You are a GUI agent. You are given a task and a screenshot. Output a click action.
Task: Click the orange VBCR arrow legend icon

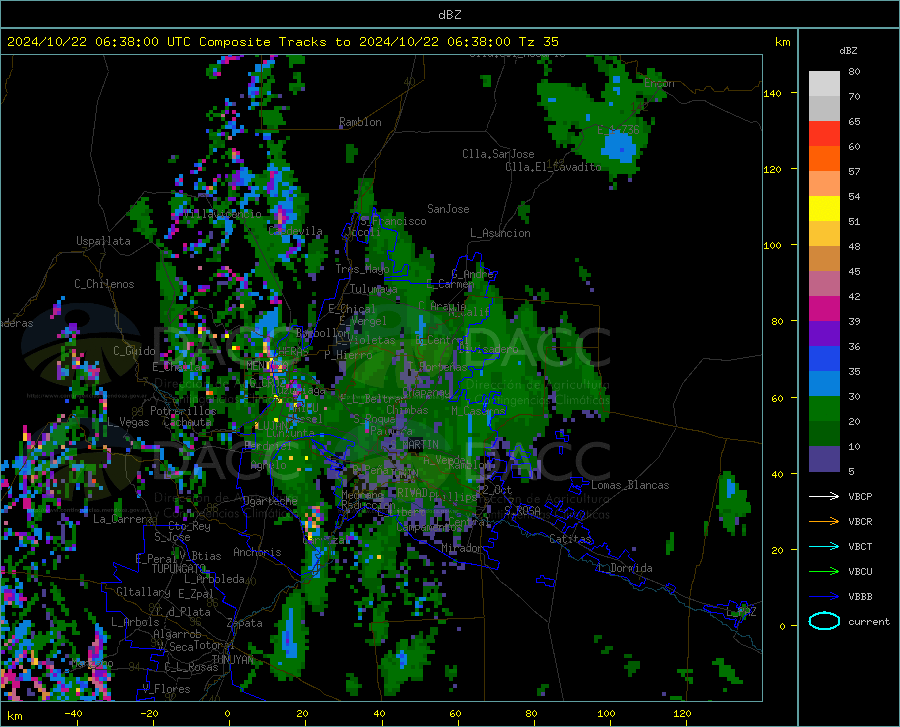click(824, 521)
